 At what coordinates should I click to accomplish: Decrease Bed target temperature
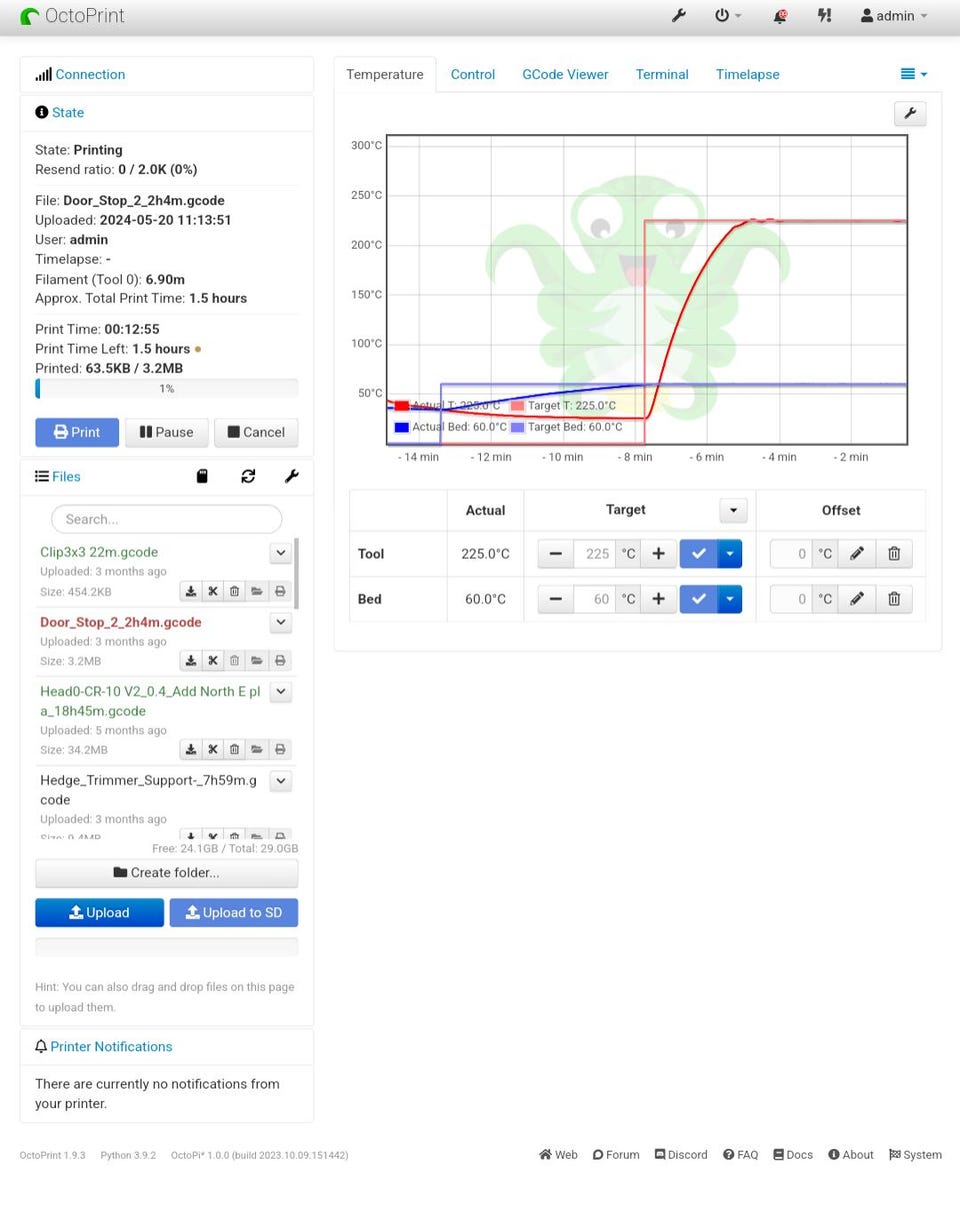tap(555, 599)
